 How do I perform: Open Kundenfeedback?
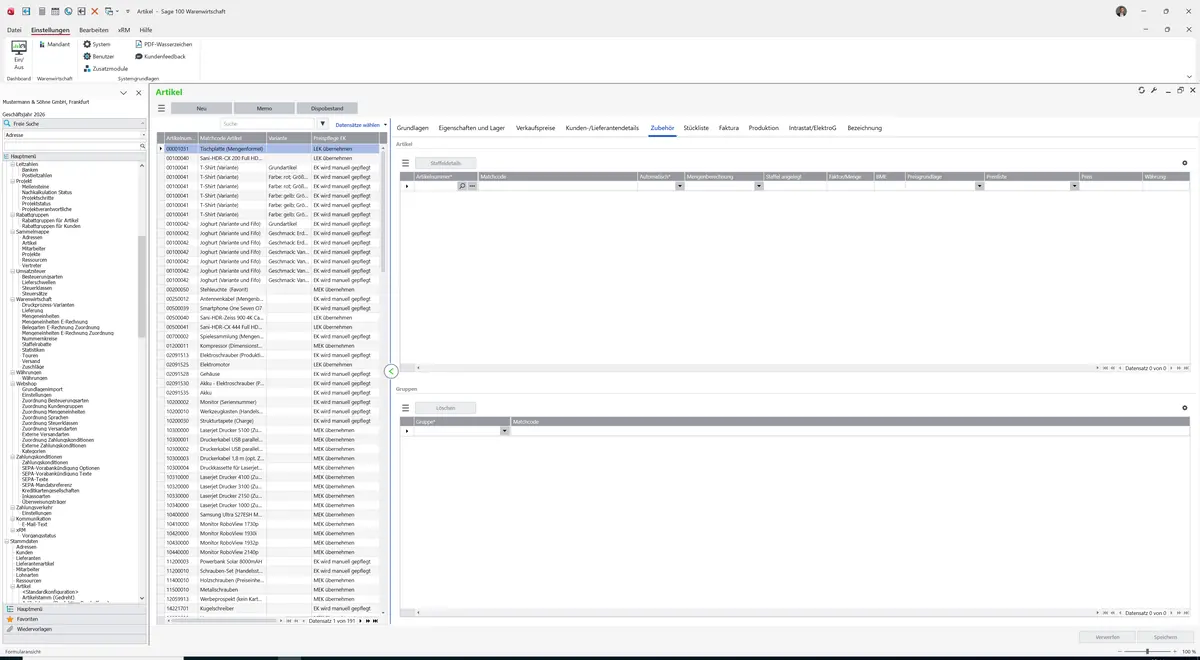160,56
